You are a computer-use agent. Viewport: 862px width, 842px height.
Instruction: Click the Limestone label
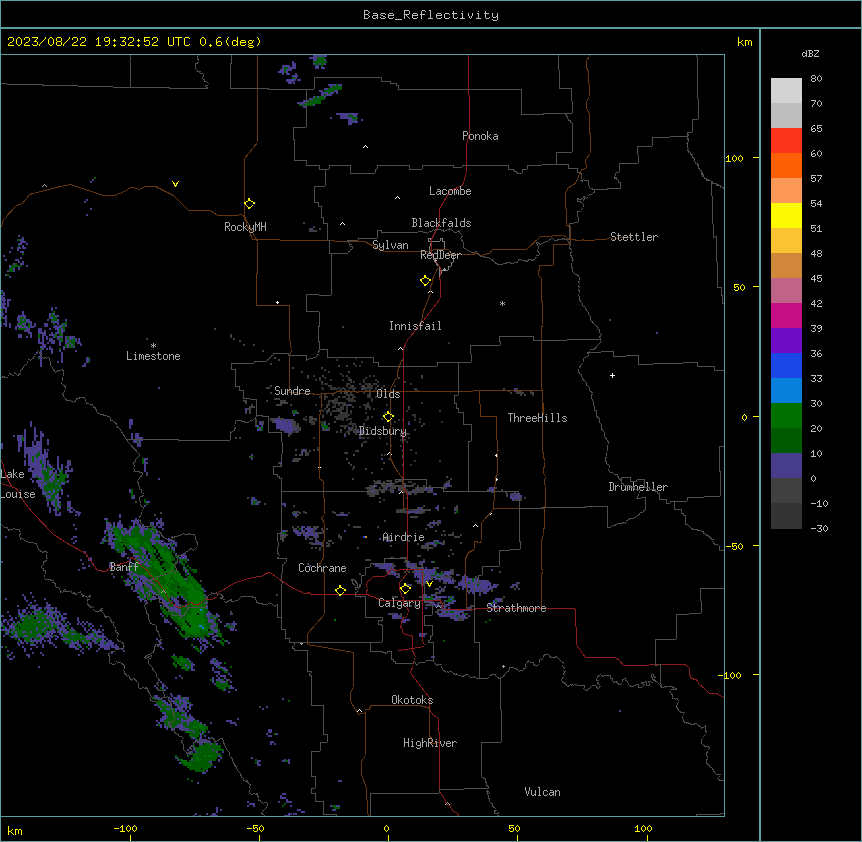(153, 356)
